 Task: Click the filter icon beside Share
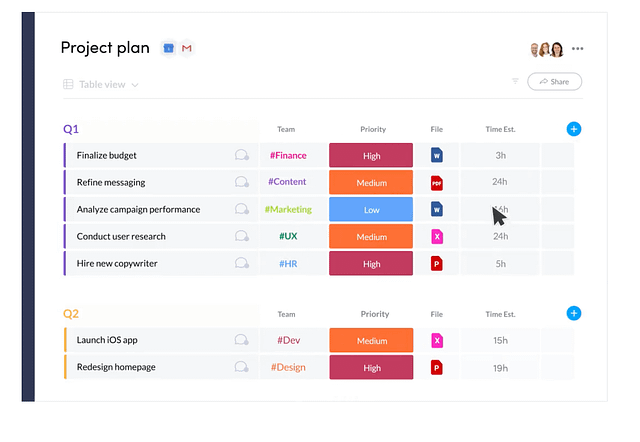(x=516, y=81)
